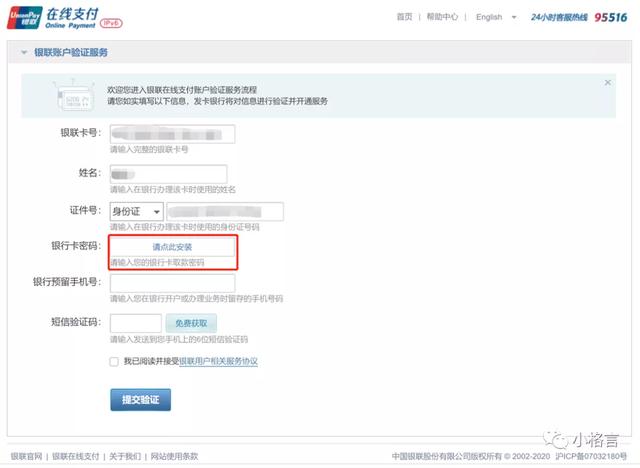Collapse the 银联账户验证服务 section
The image size is (640, 468).
click(24, 52)
